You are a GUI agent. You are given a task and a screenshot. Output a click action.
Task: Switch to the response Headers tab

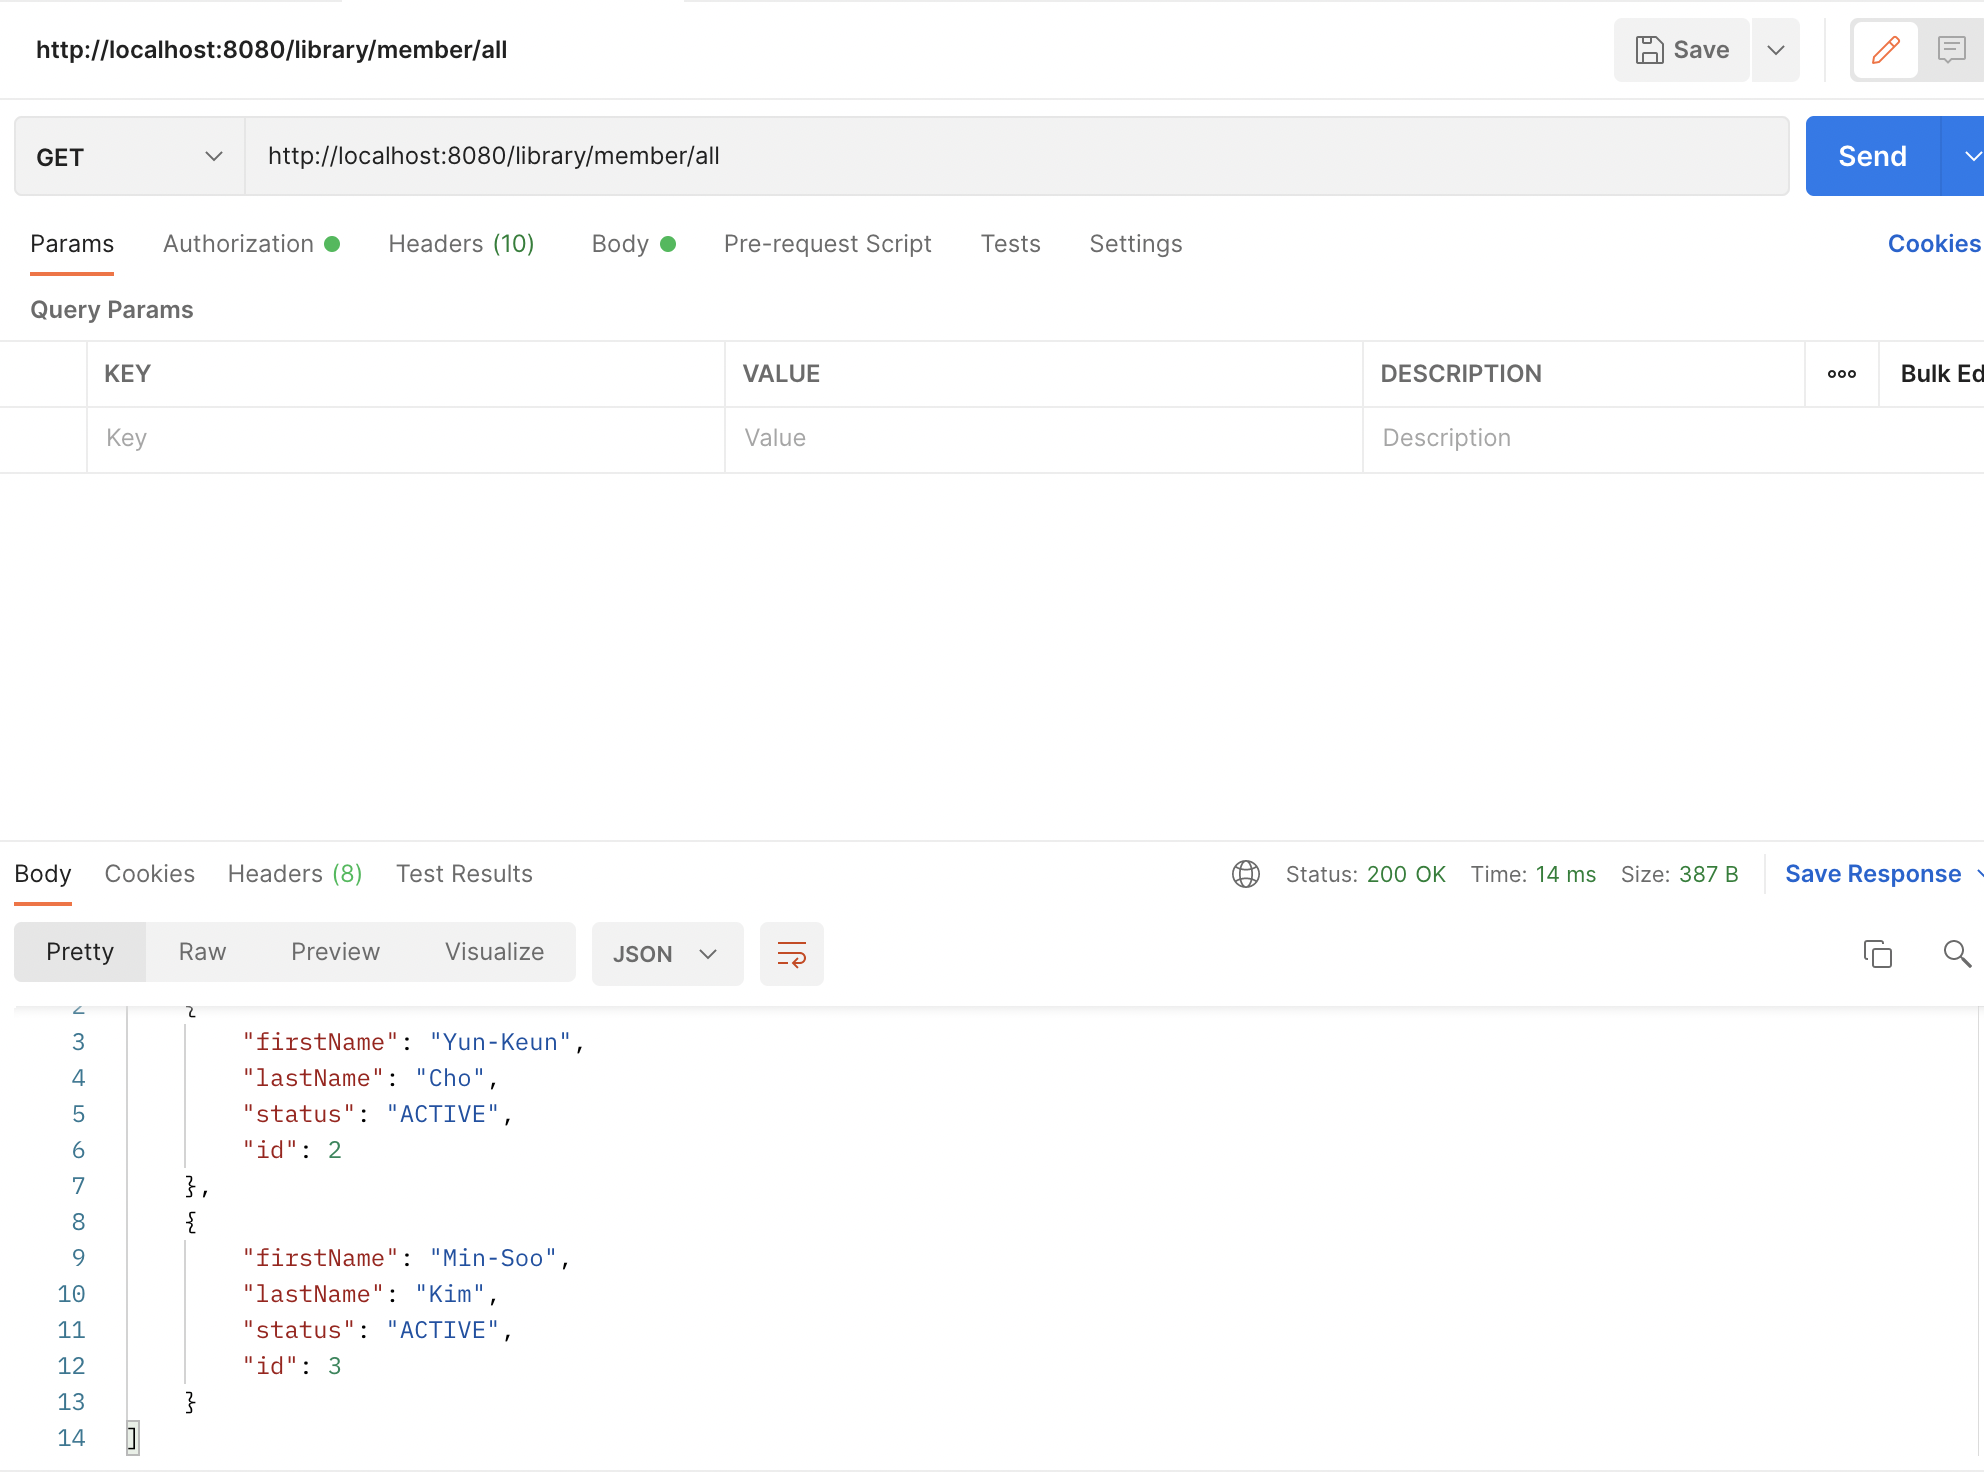pyautogui.click(x=293, y=873)
